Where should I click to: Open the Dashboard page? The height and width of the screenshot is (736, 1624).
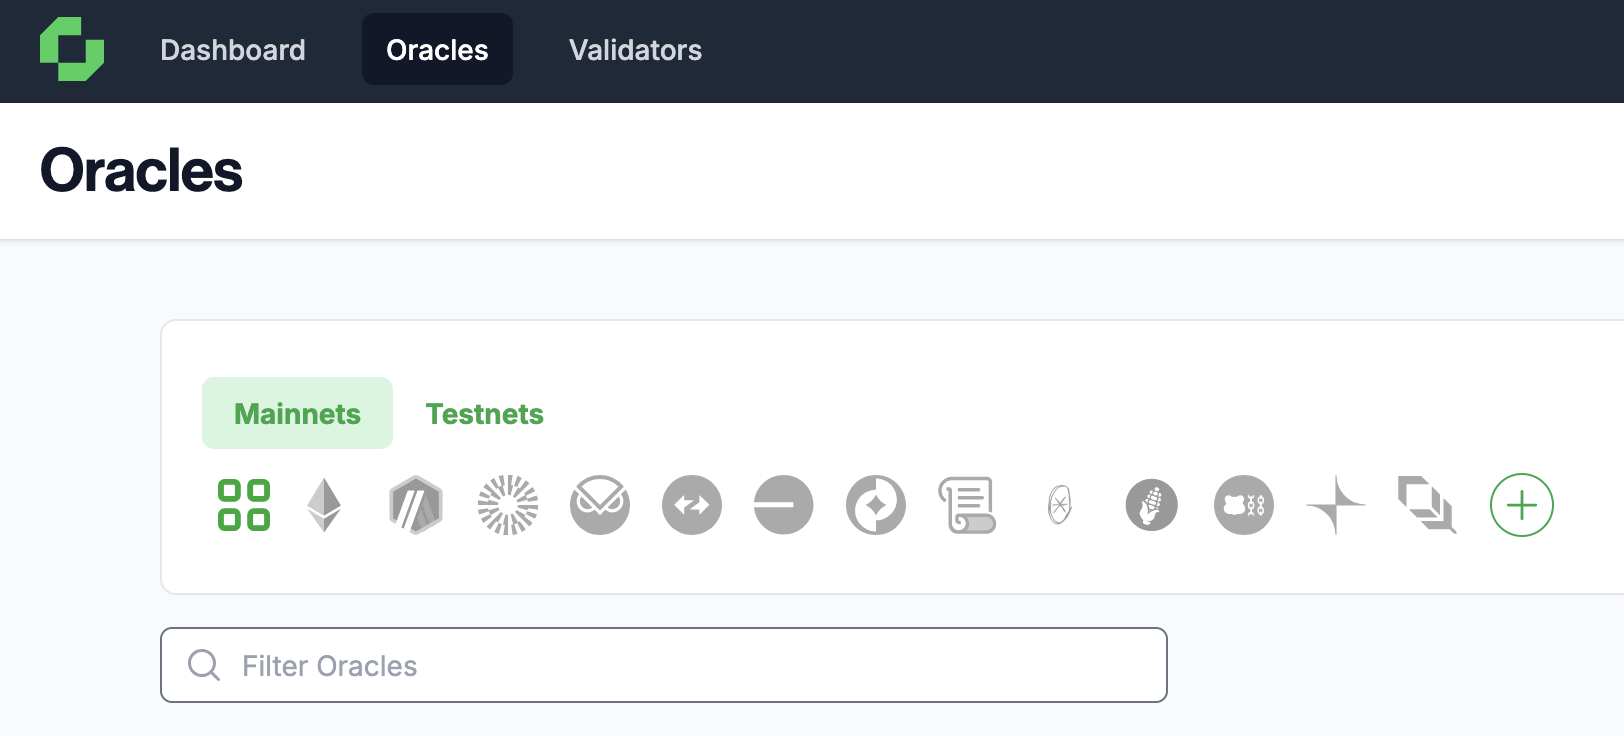click(x=233, y=50)
